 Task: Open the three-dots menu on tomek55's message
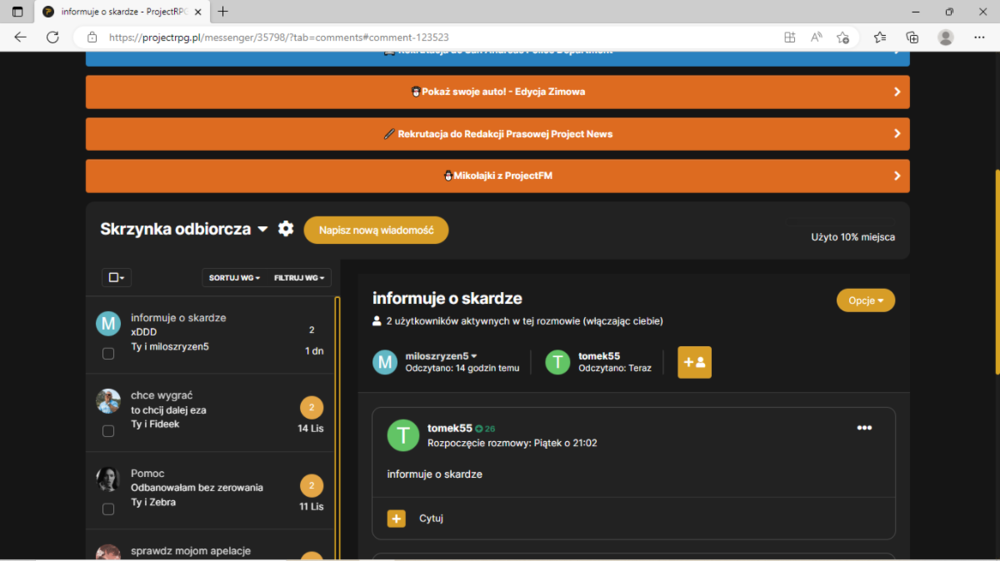point(864,428)
